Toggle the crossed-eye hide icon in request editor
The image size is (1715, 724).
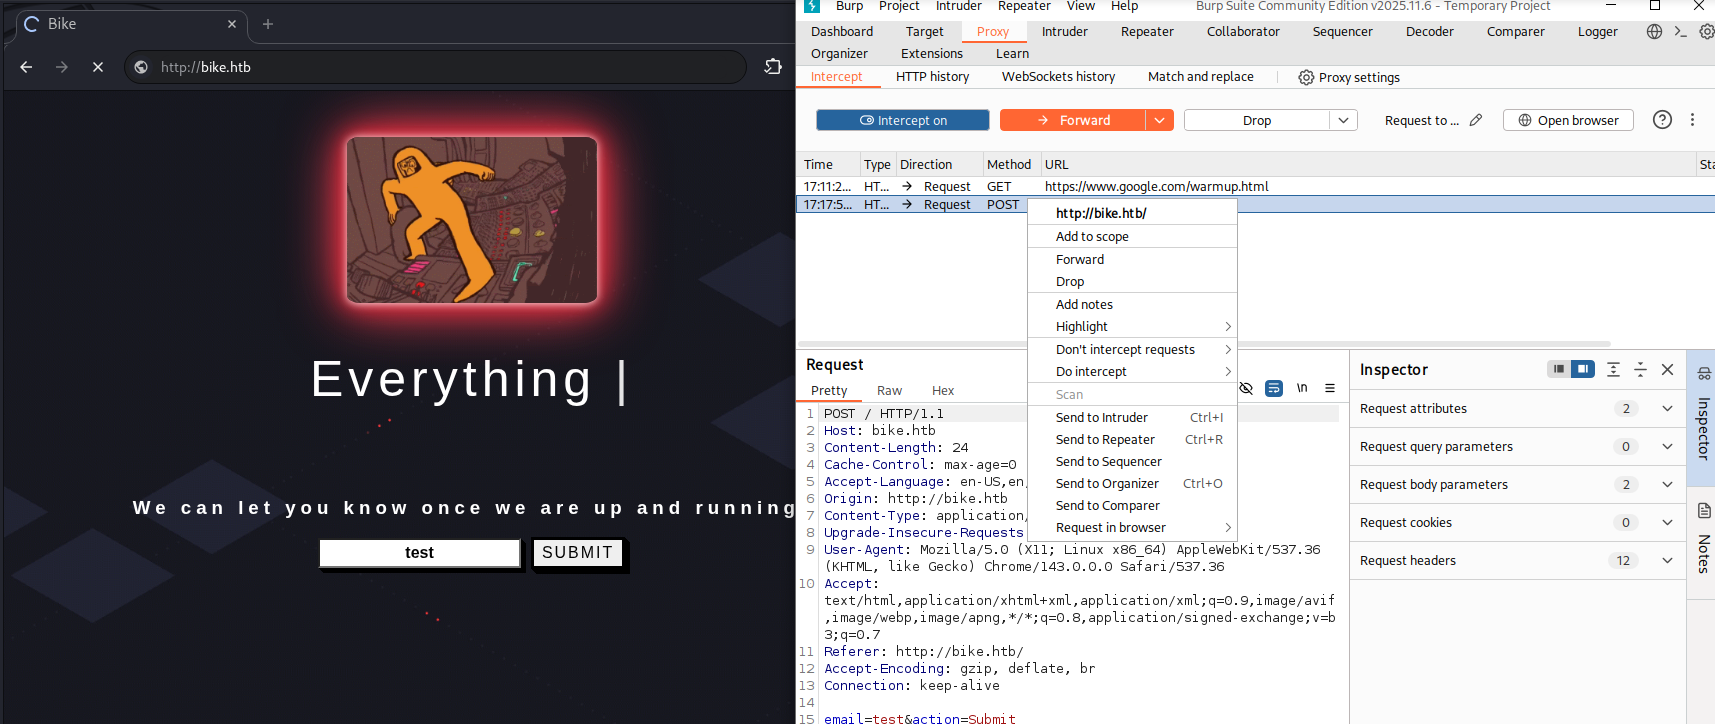click(1246, 388)
